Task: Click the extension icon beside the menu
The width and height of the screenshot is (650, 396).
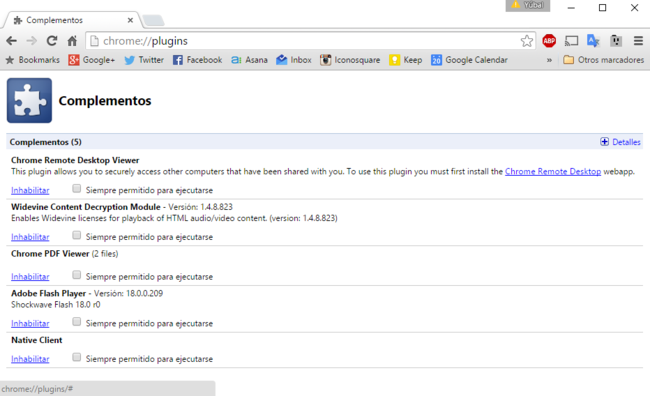Action: click(x=616, y=41)
